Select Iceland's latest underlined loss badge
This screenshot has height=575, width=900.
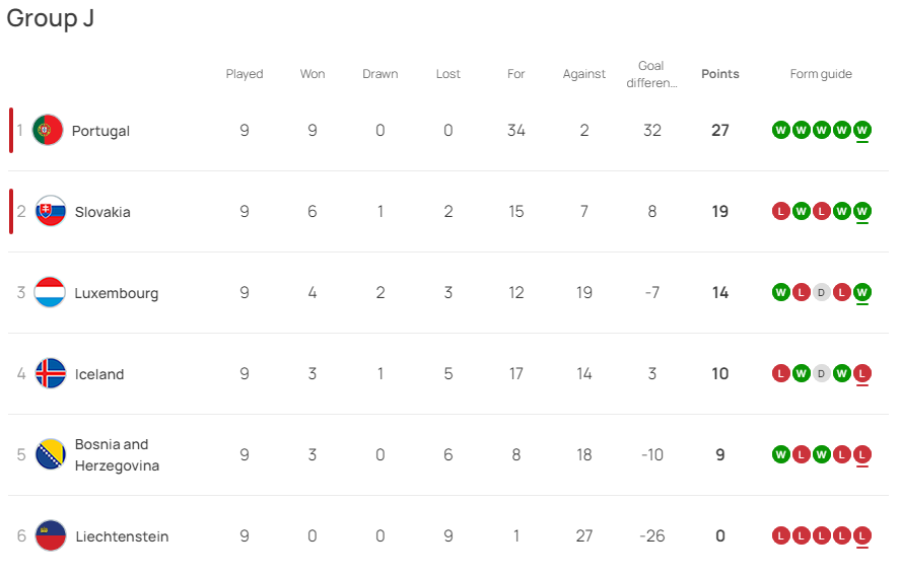pyautogui.click(x=862, y=374)
